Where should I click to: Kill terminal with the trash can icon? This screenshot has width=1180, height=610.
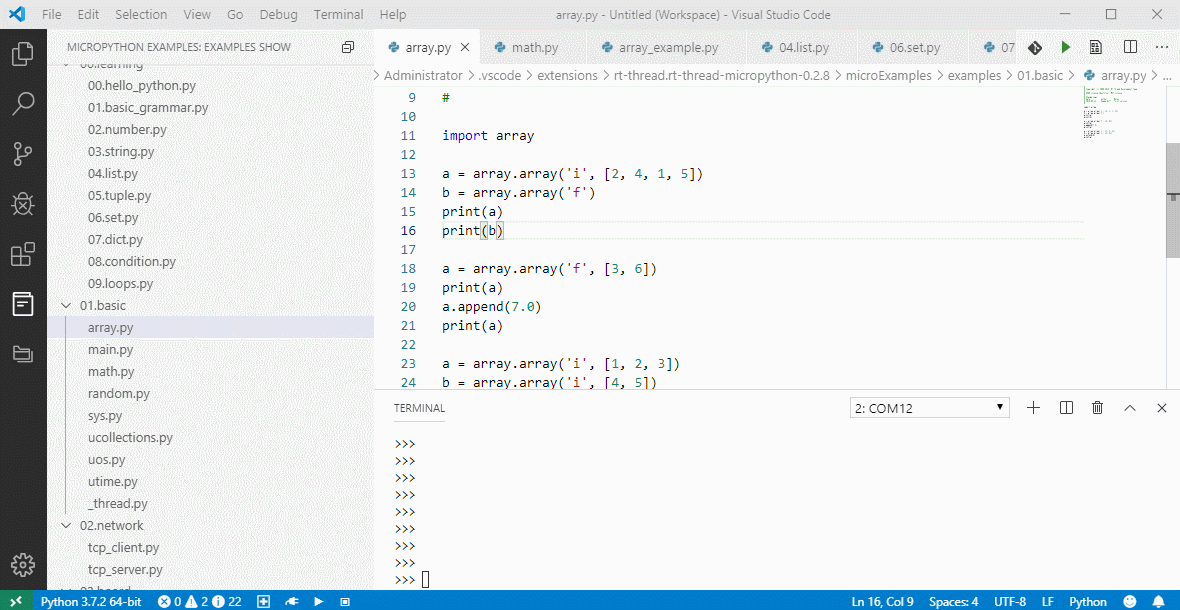(x=1098, y=408)
